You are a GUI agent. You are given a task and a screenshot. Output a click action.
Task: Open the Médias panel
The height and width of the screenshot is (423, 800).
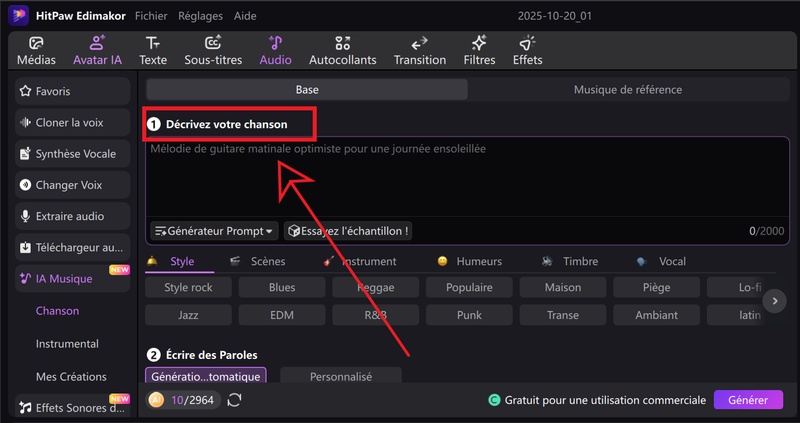pos(36,50)
